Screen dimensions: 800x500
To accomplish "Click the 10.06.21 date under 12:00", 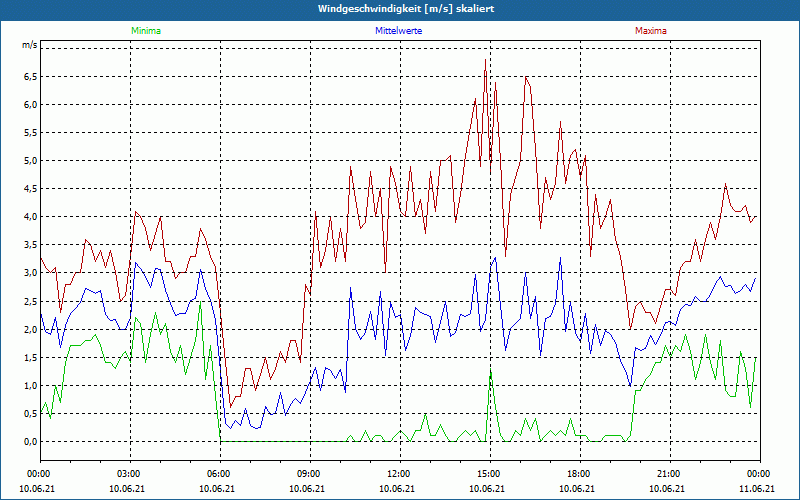I will pyautogui.click(x=397, y=488).
